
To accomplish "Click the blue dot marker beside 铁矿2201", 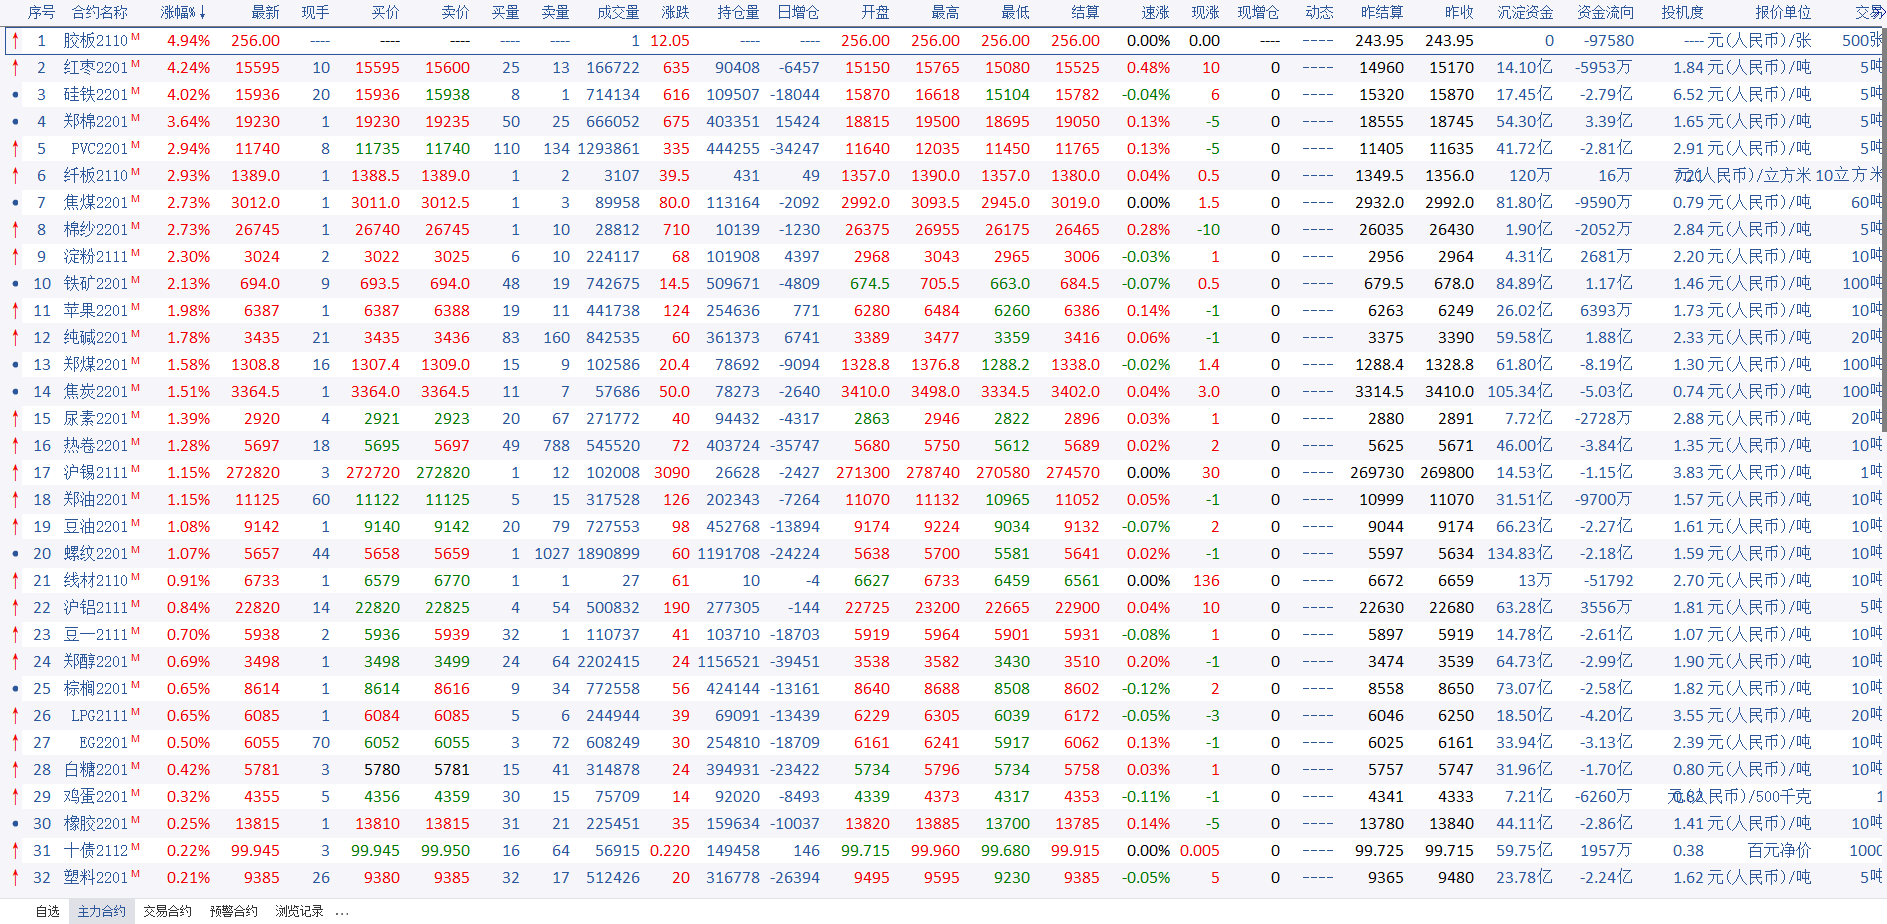I will 15,284.
